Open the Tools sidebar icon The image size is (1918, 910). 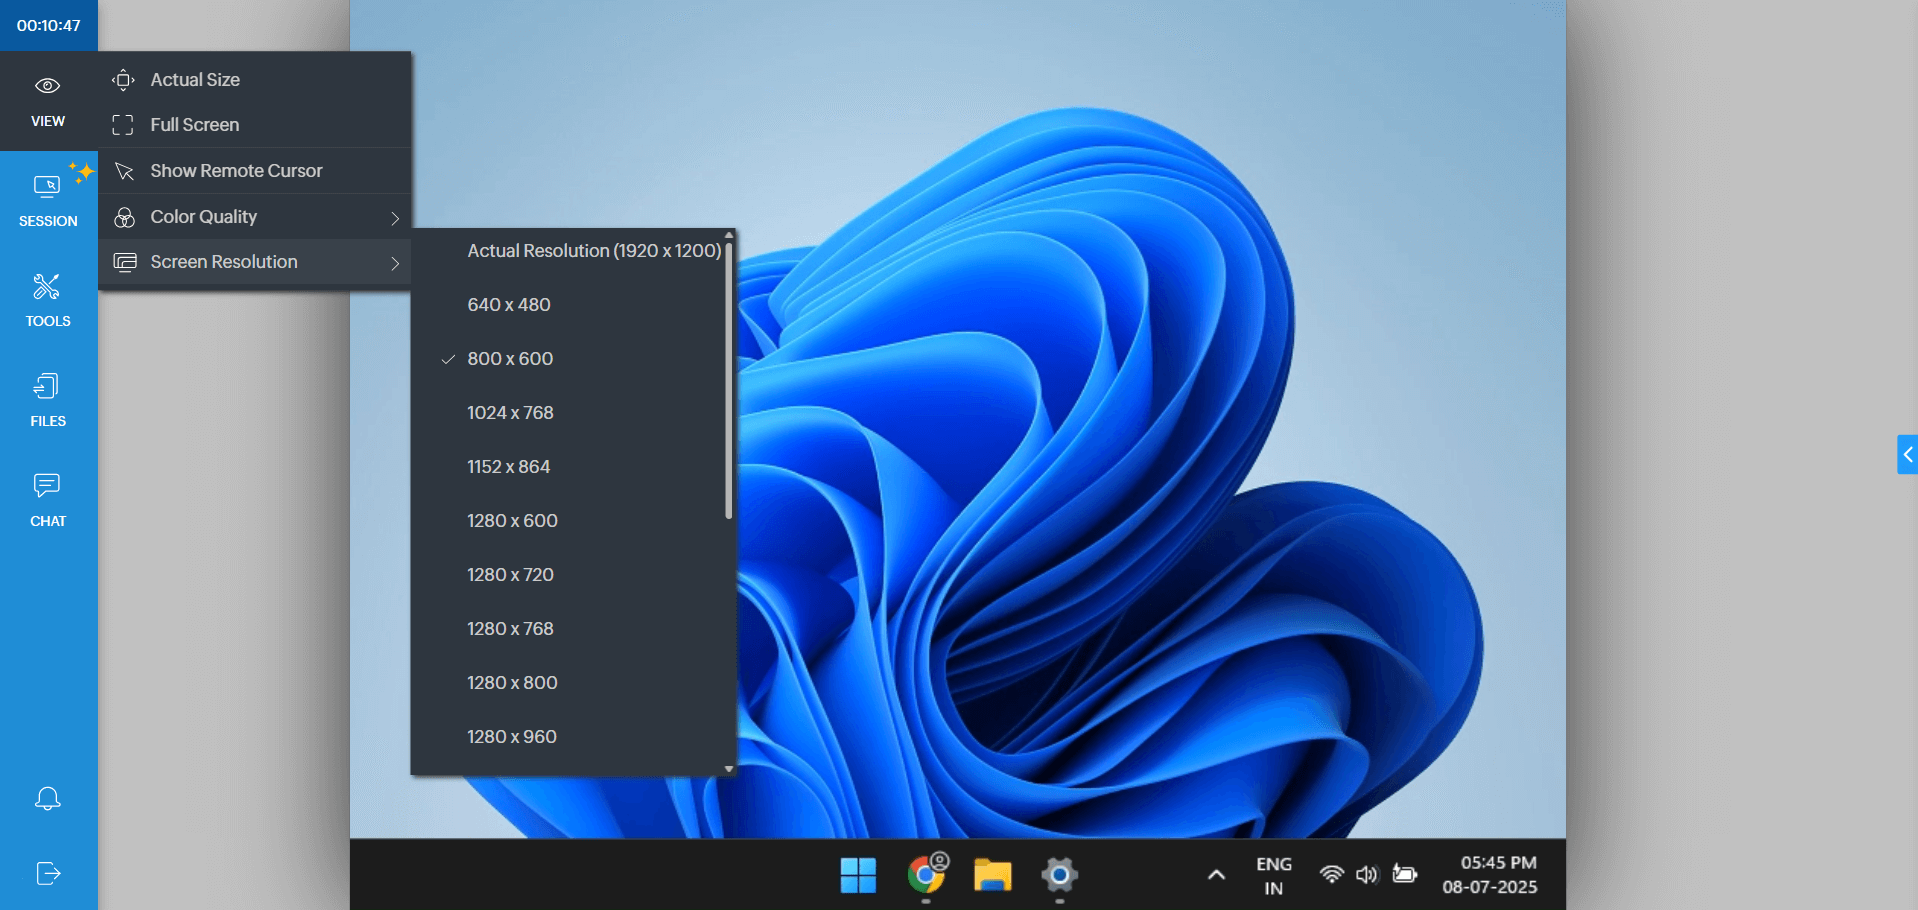click(48, 288)
